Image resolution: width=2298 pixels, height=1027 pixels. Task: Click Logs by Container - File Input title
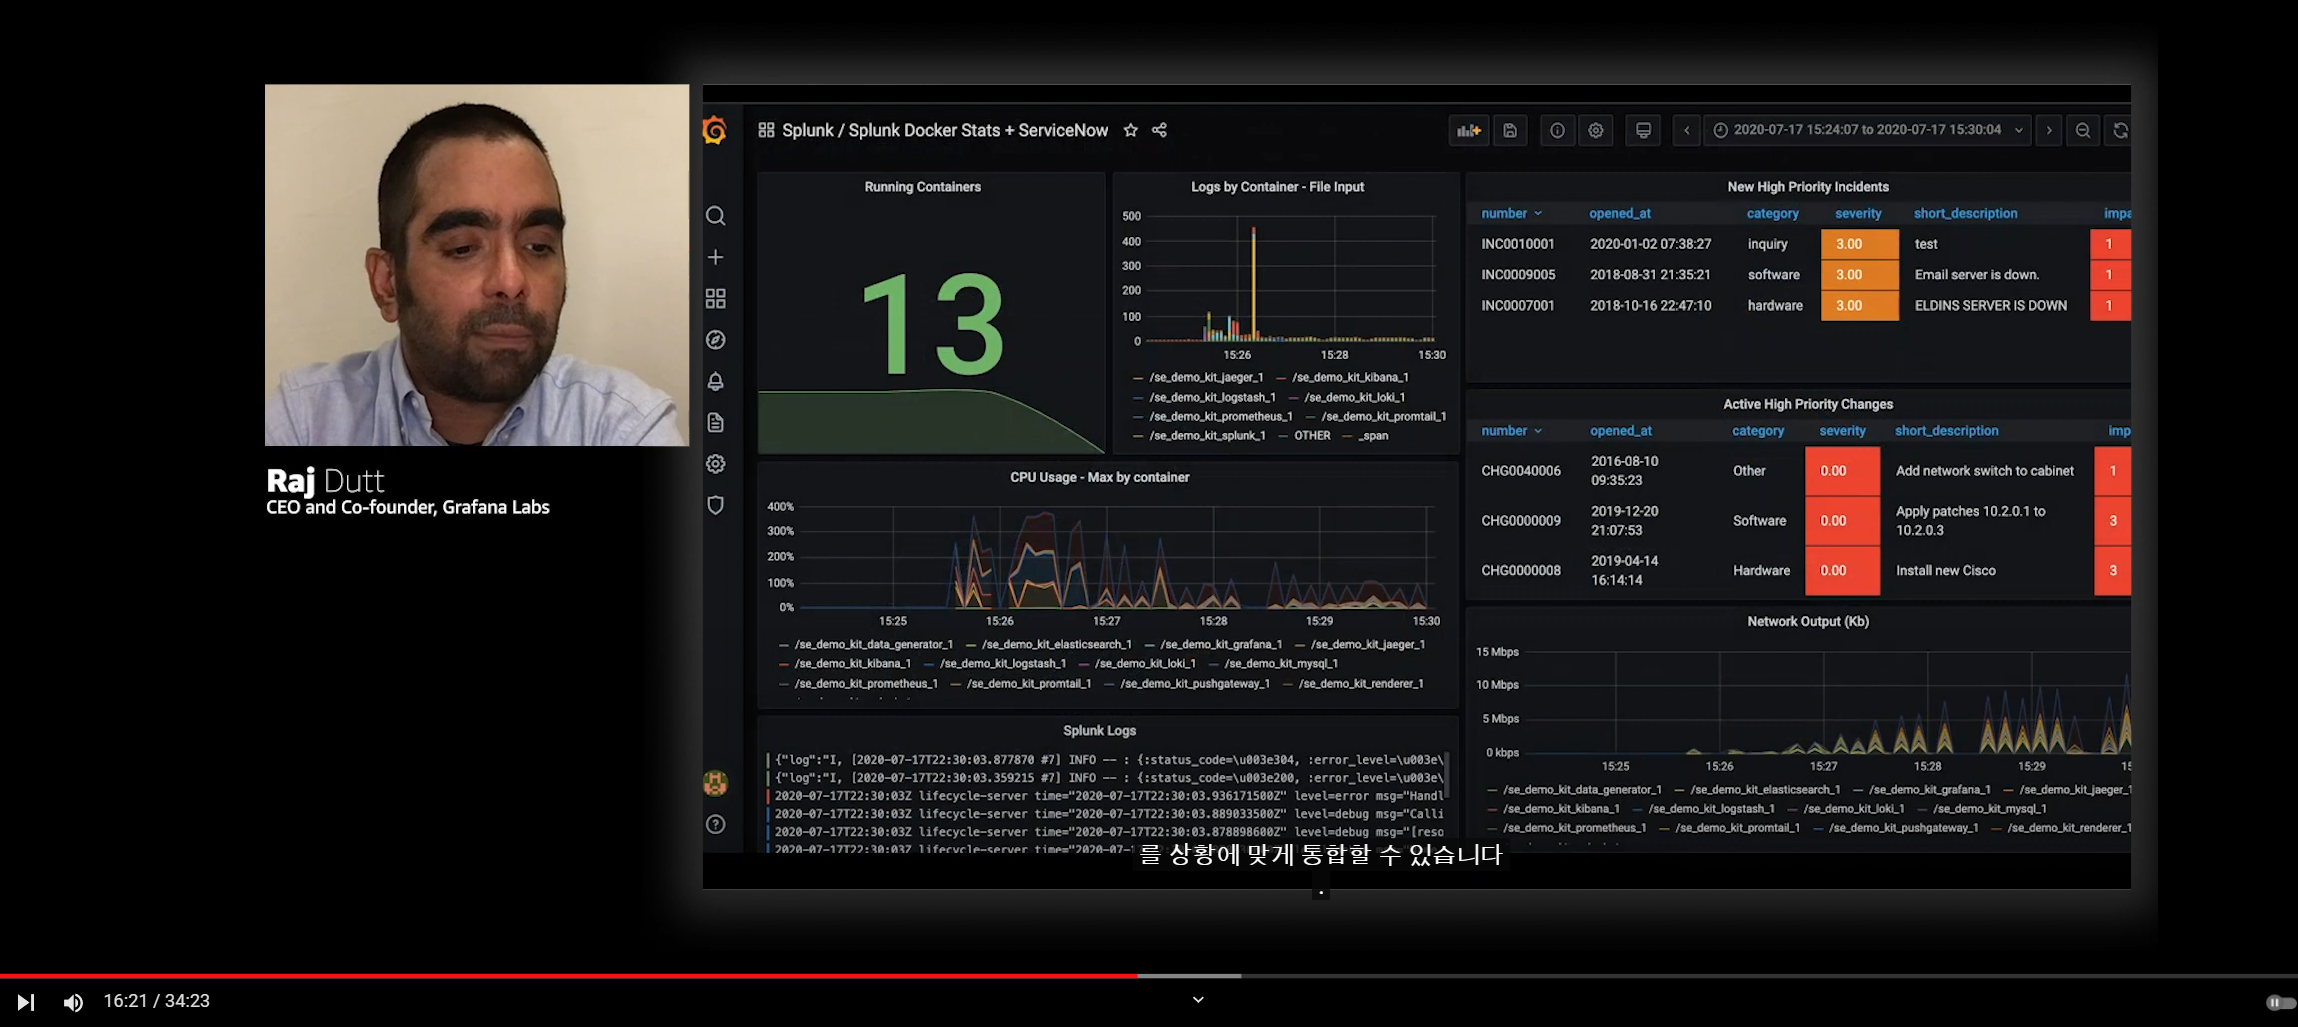[1277, 187]
